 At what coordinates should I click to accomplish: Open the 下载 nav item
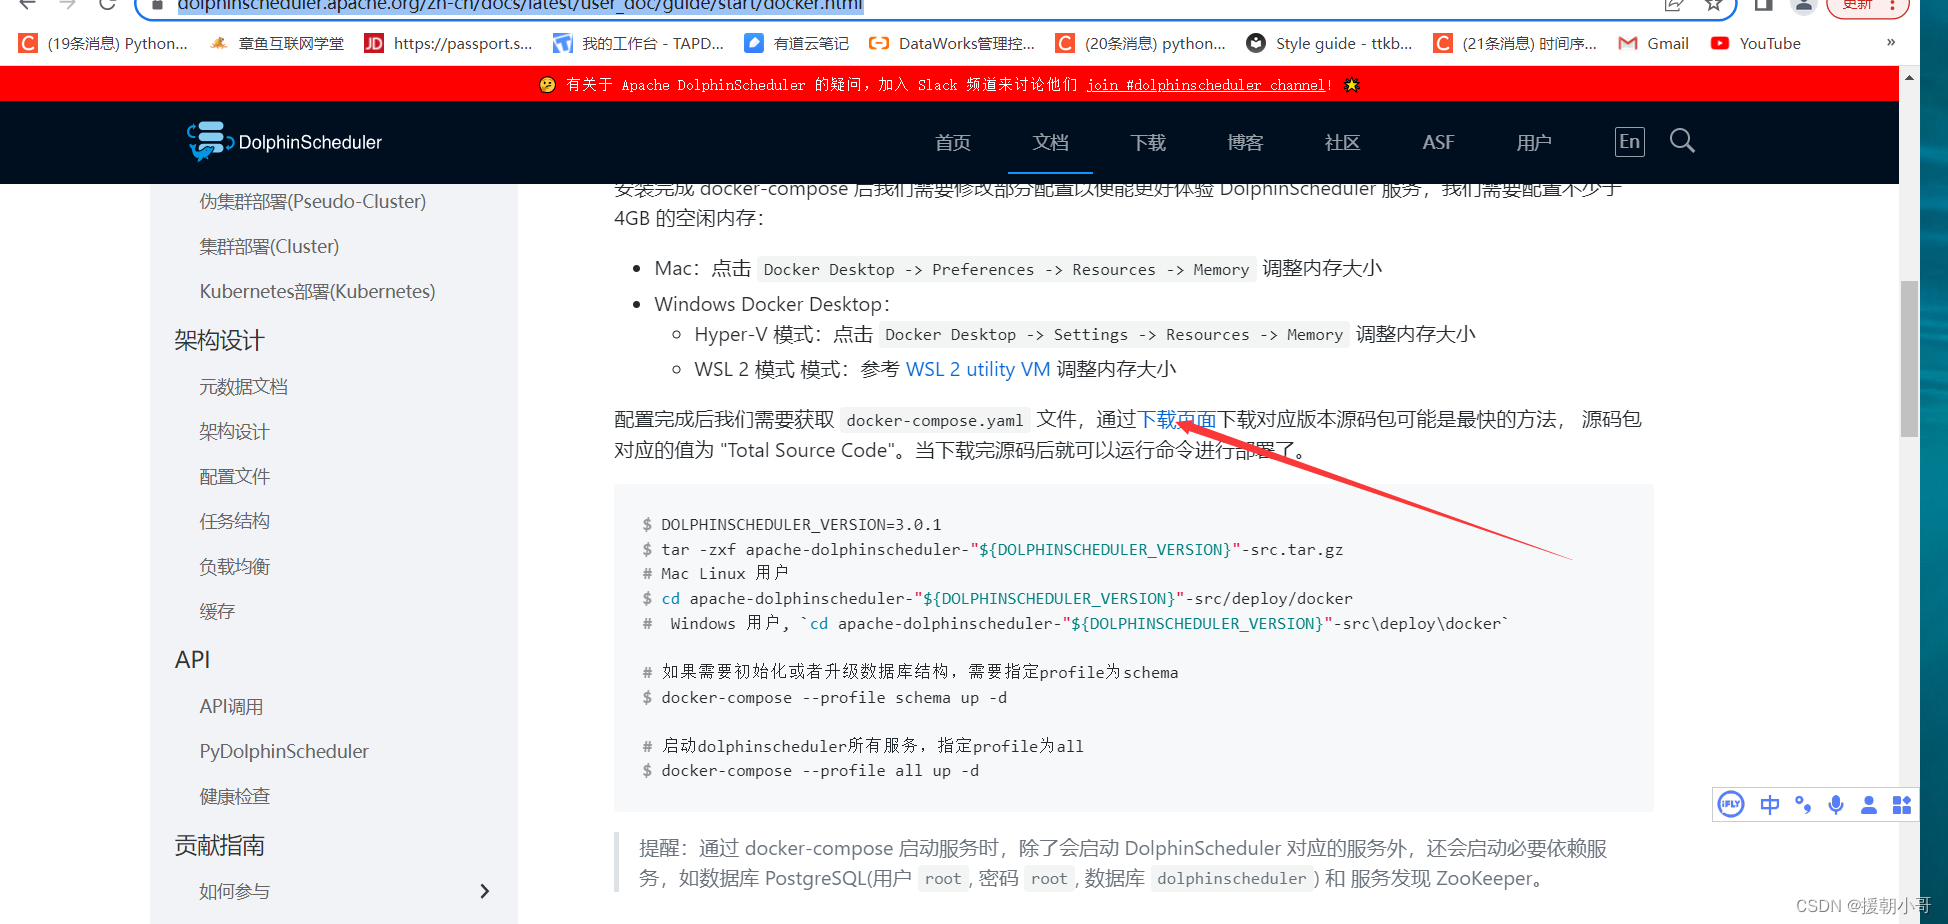click(x=1148, y=142)
